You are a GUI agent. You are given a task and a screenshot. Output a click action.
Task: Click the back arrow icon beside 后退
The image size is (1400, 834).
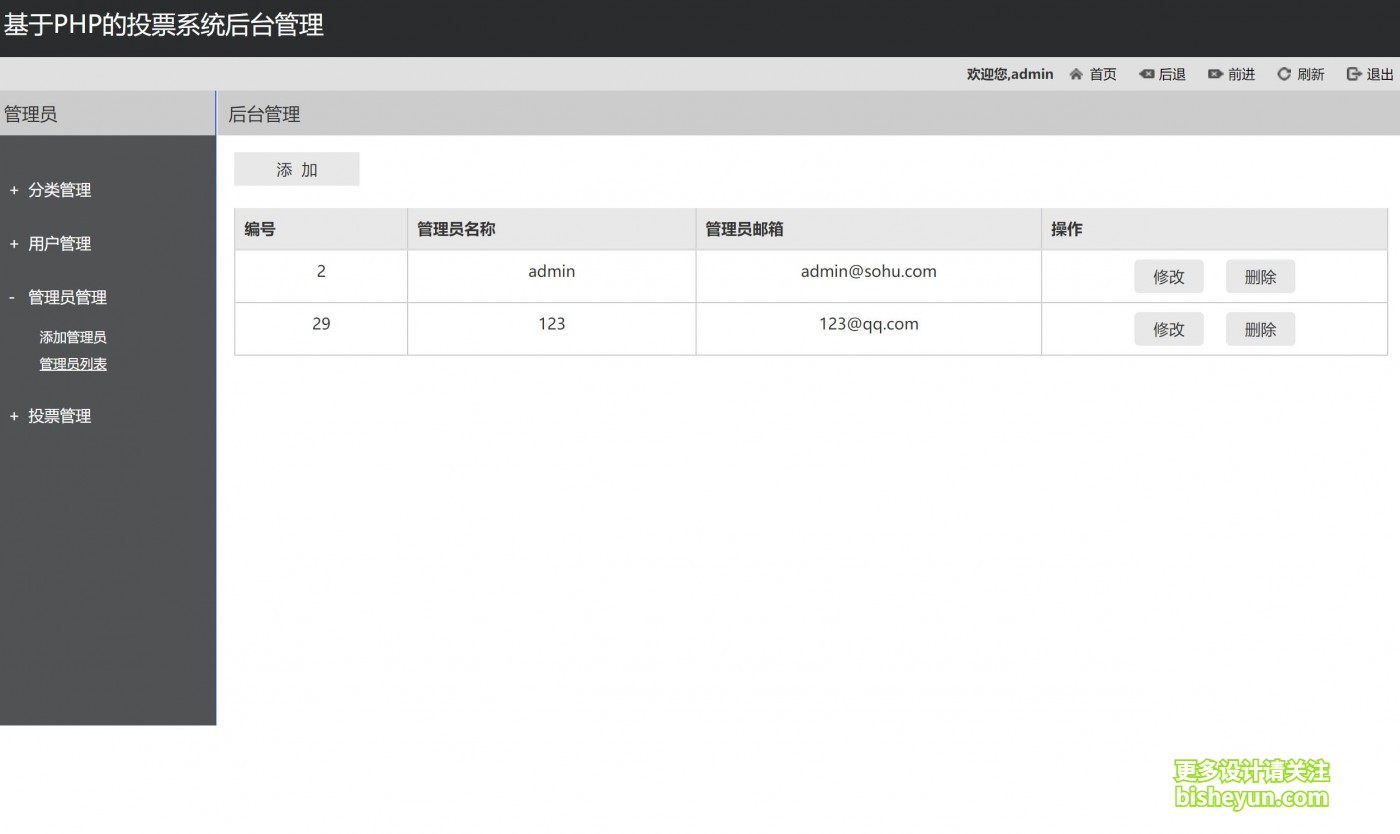[1146, 74]
